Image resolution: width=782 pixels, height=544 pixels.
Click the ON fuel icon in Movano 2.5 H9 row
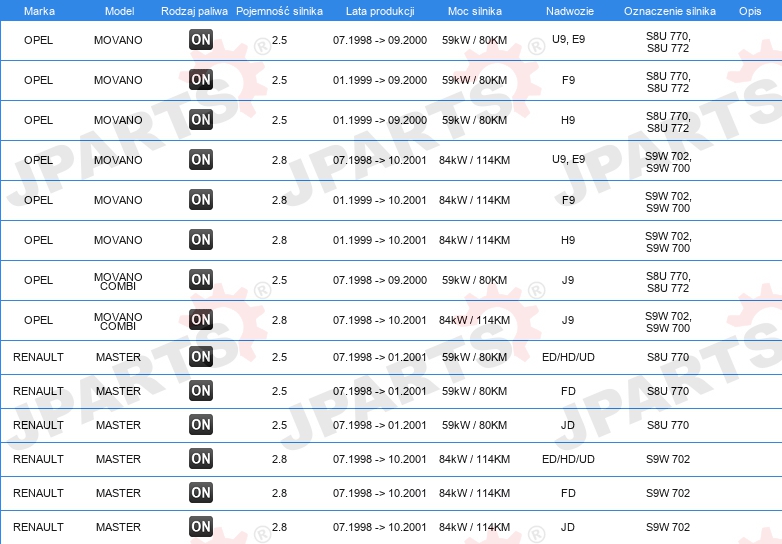coord(201,120)
